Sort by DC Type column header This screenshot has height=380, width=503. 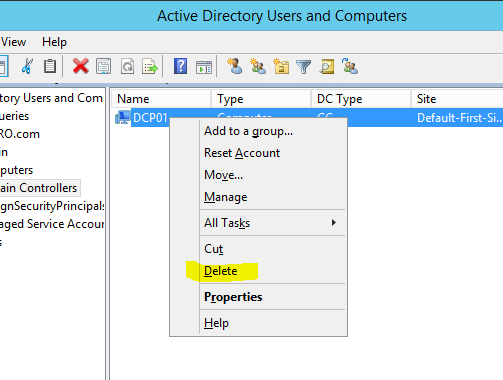(x=361, y=99)
